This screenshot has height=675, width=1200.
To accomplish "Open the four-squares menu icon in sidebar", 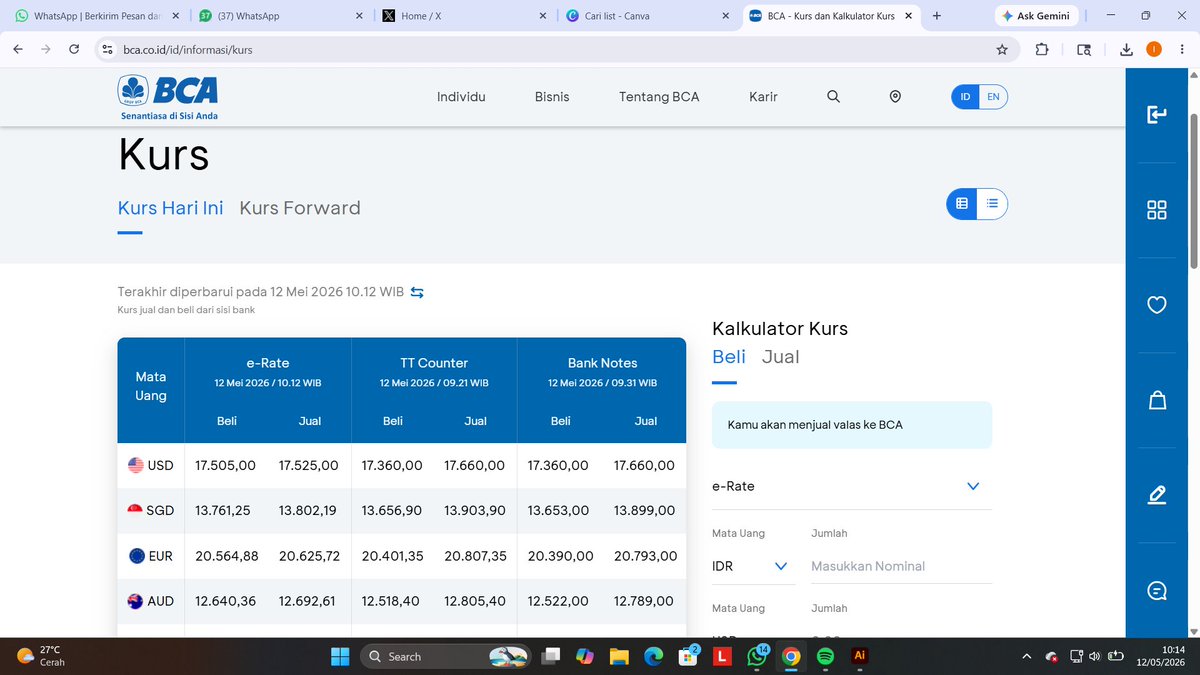I will pos(1157,210).
